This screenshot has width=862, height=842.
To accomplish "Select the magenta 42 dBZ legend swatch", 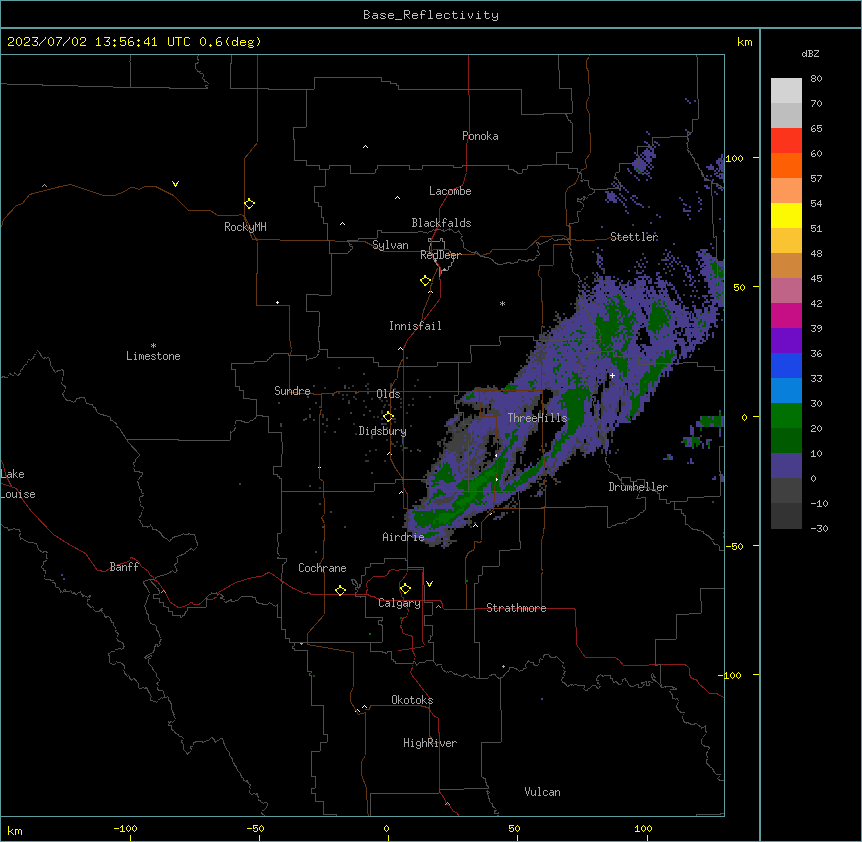I will pos(786,315).
